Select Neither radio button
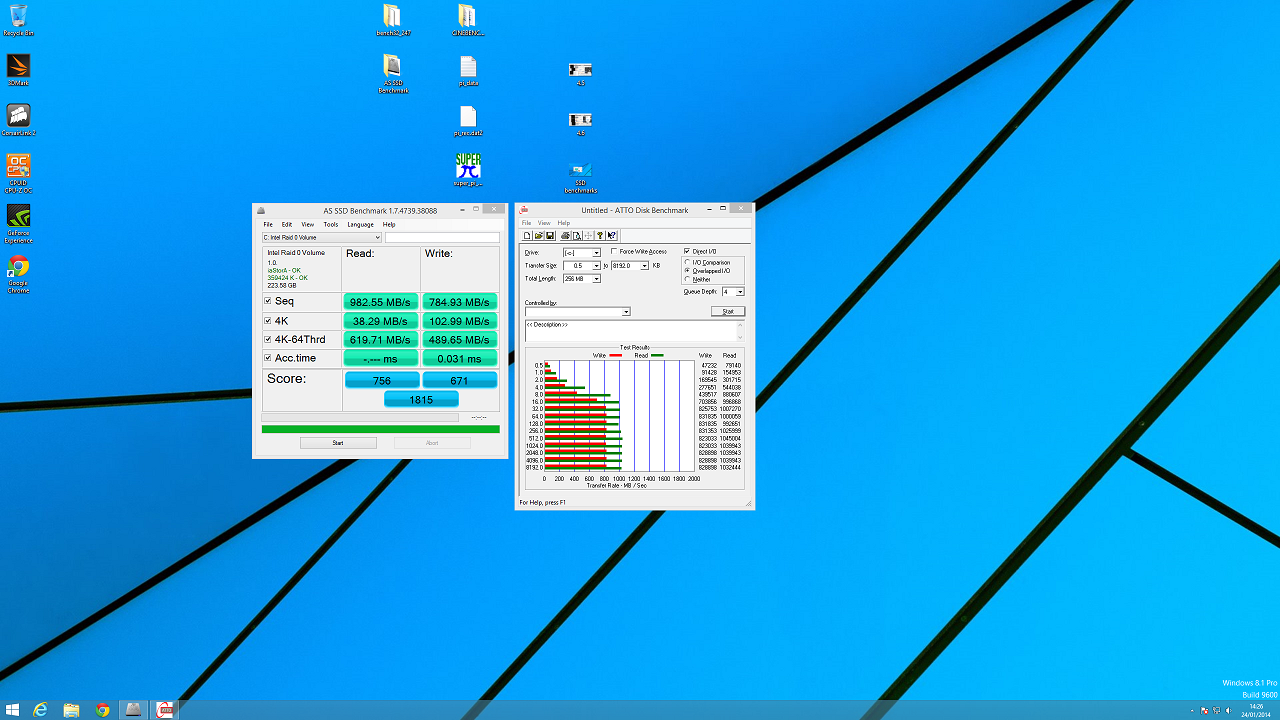The height and width of the screenshot is (720, 1280). pos(687,279)
